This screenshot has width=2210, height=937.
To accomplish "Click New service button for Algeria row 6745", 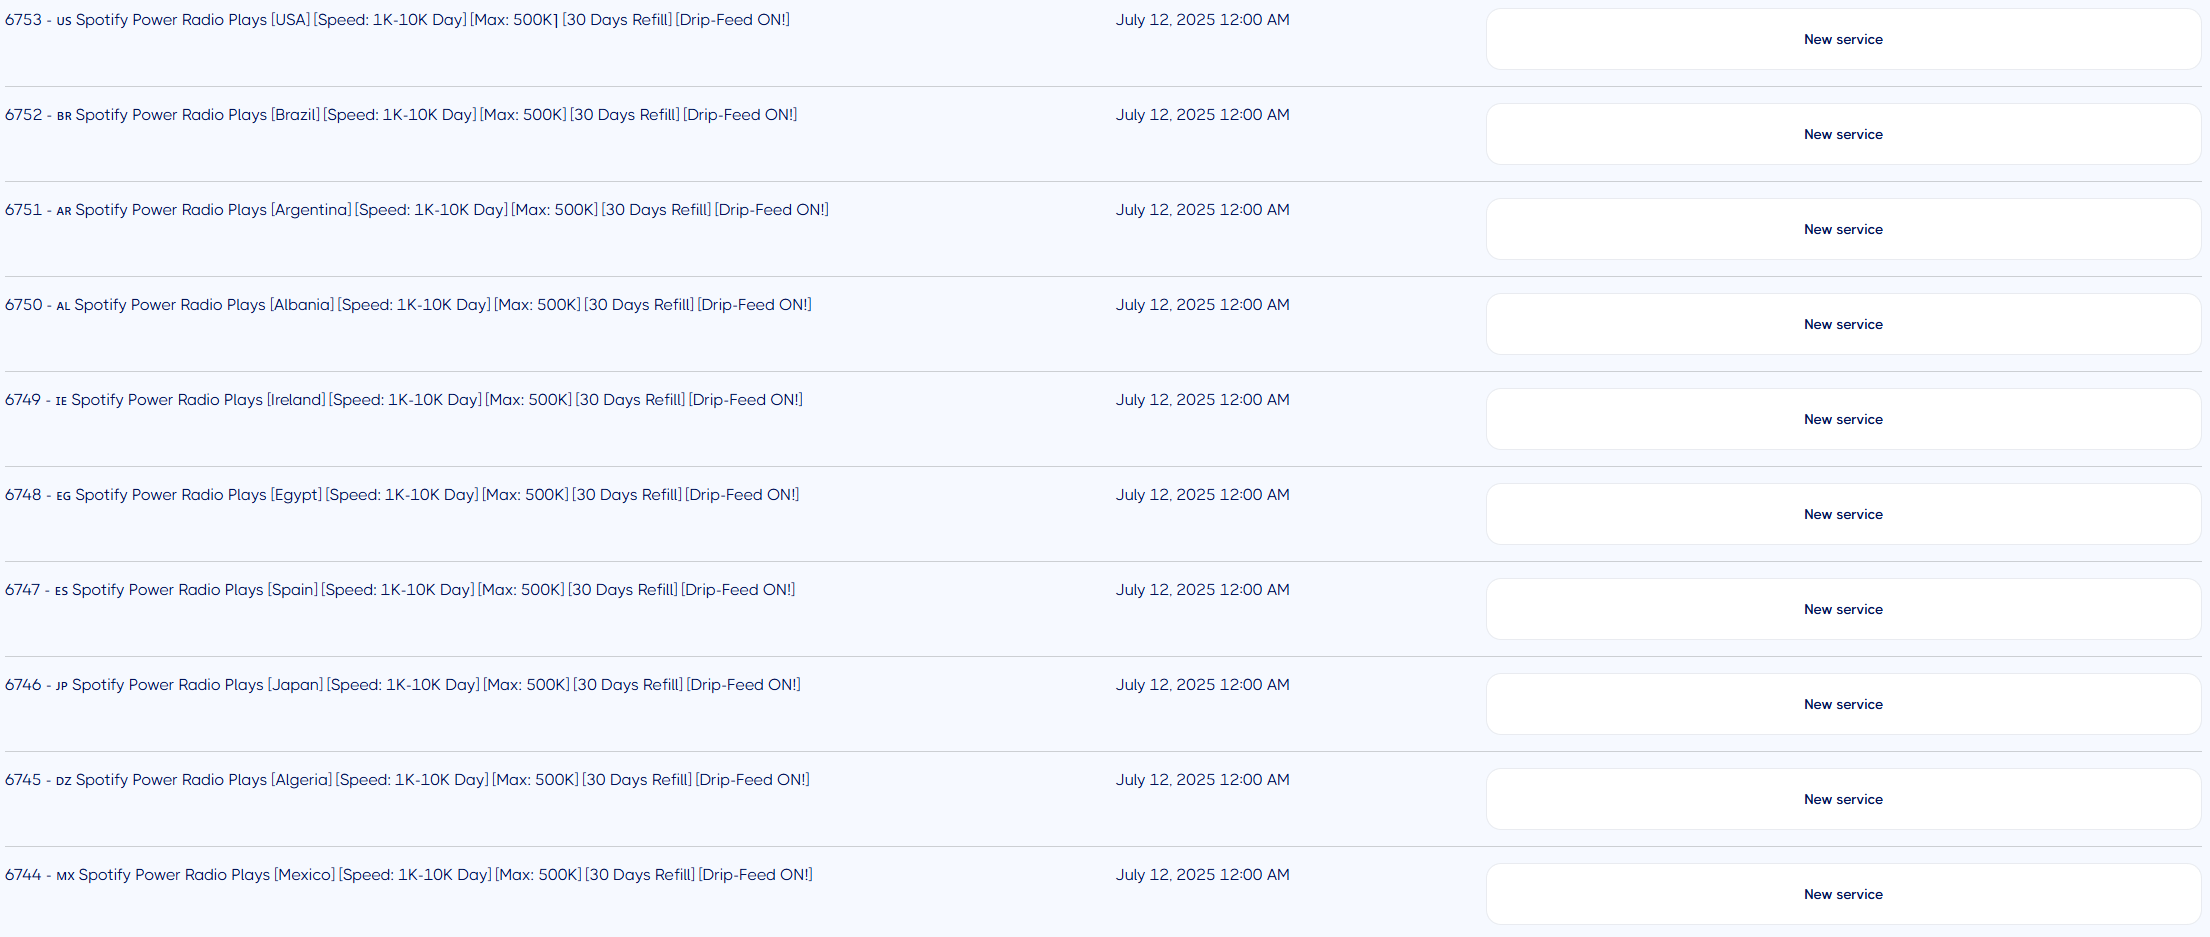I will pos(1843,799).
